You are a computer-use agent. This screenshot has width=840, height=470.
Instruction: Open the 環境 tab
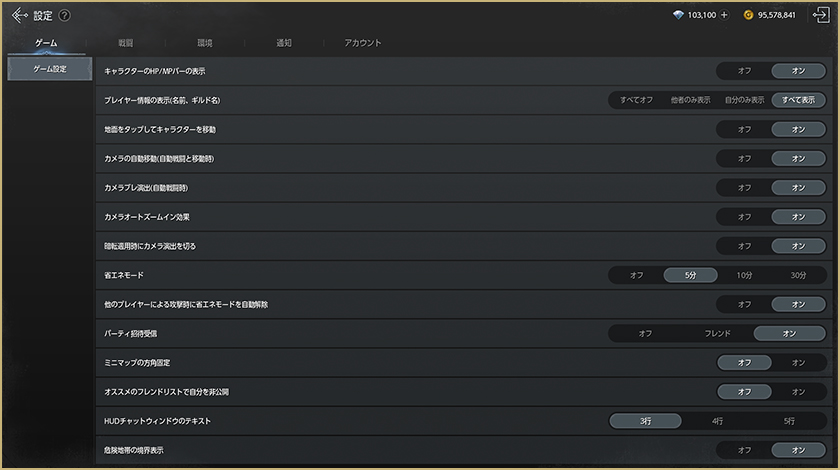tap(204, 43)
